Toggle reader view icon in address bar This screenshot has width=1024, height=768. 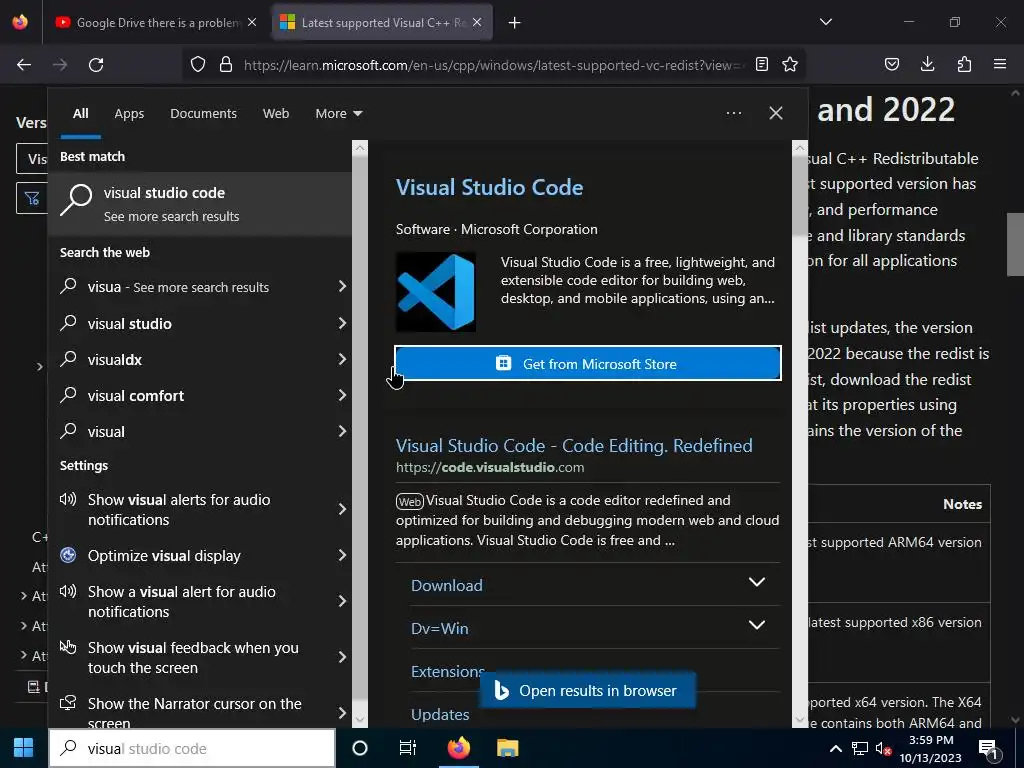pyautogui.click(x=761, y=64)
